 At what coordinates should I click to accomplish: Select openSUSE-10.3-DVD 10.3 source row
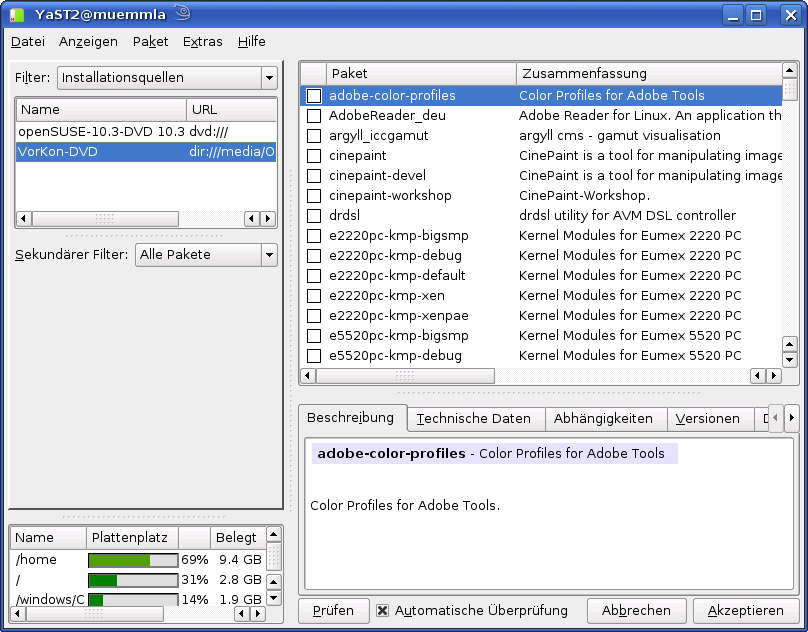coord(146,132)
